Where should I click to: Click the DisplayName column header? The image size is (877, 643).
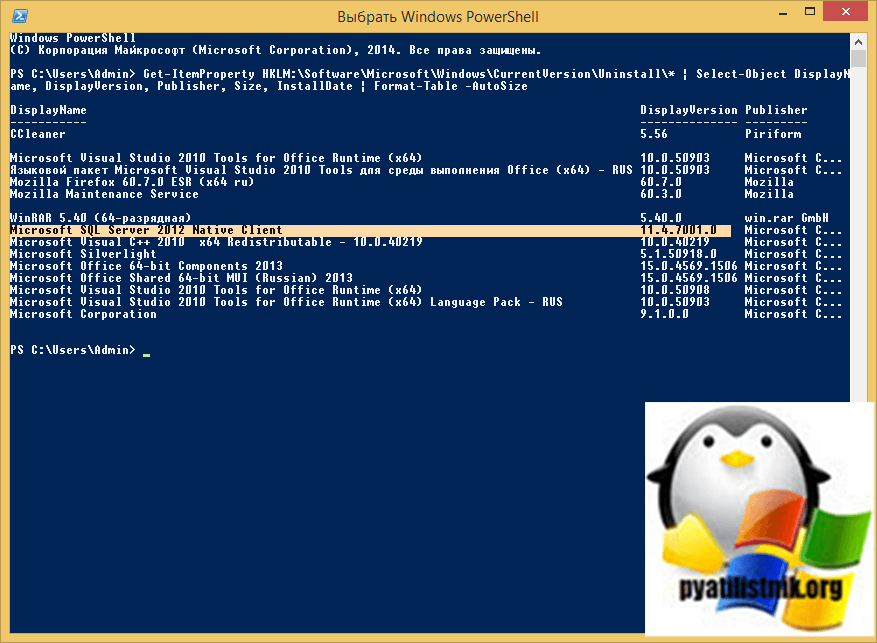[x=48, y=110]
